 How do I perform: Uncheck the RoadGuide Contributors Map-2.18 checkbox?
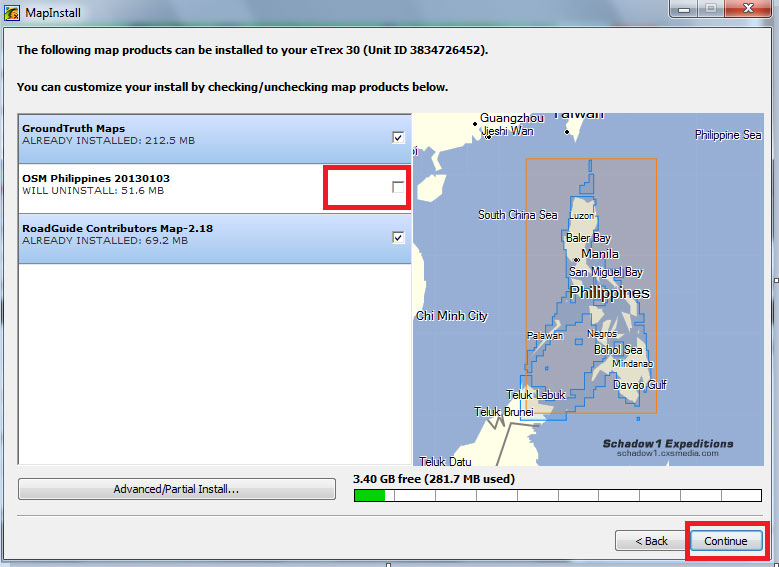coord(398,238)
